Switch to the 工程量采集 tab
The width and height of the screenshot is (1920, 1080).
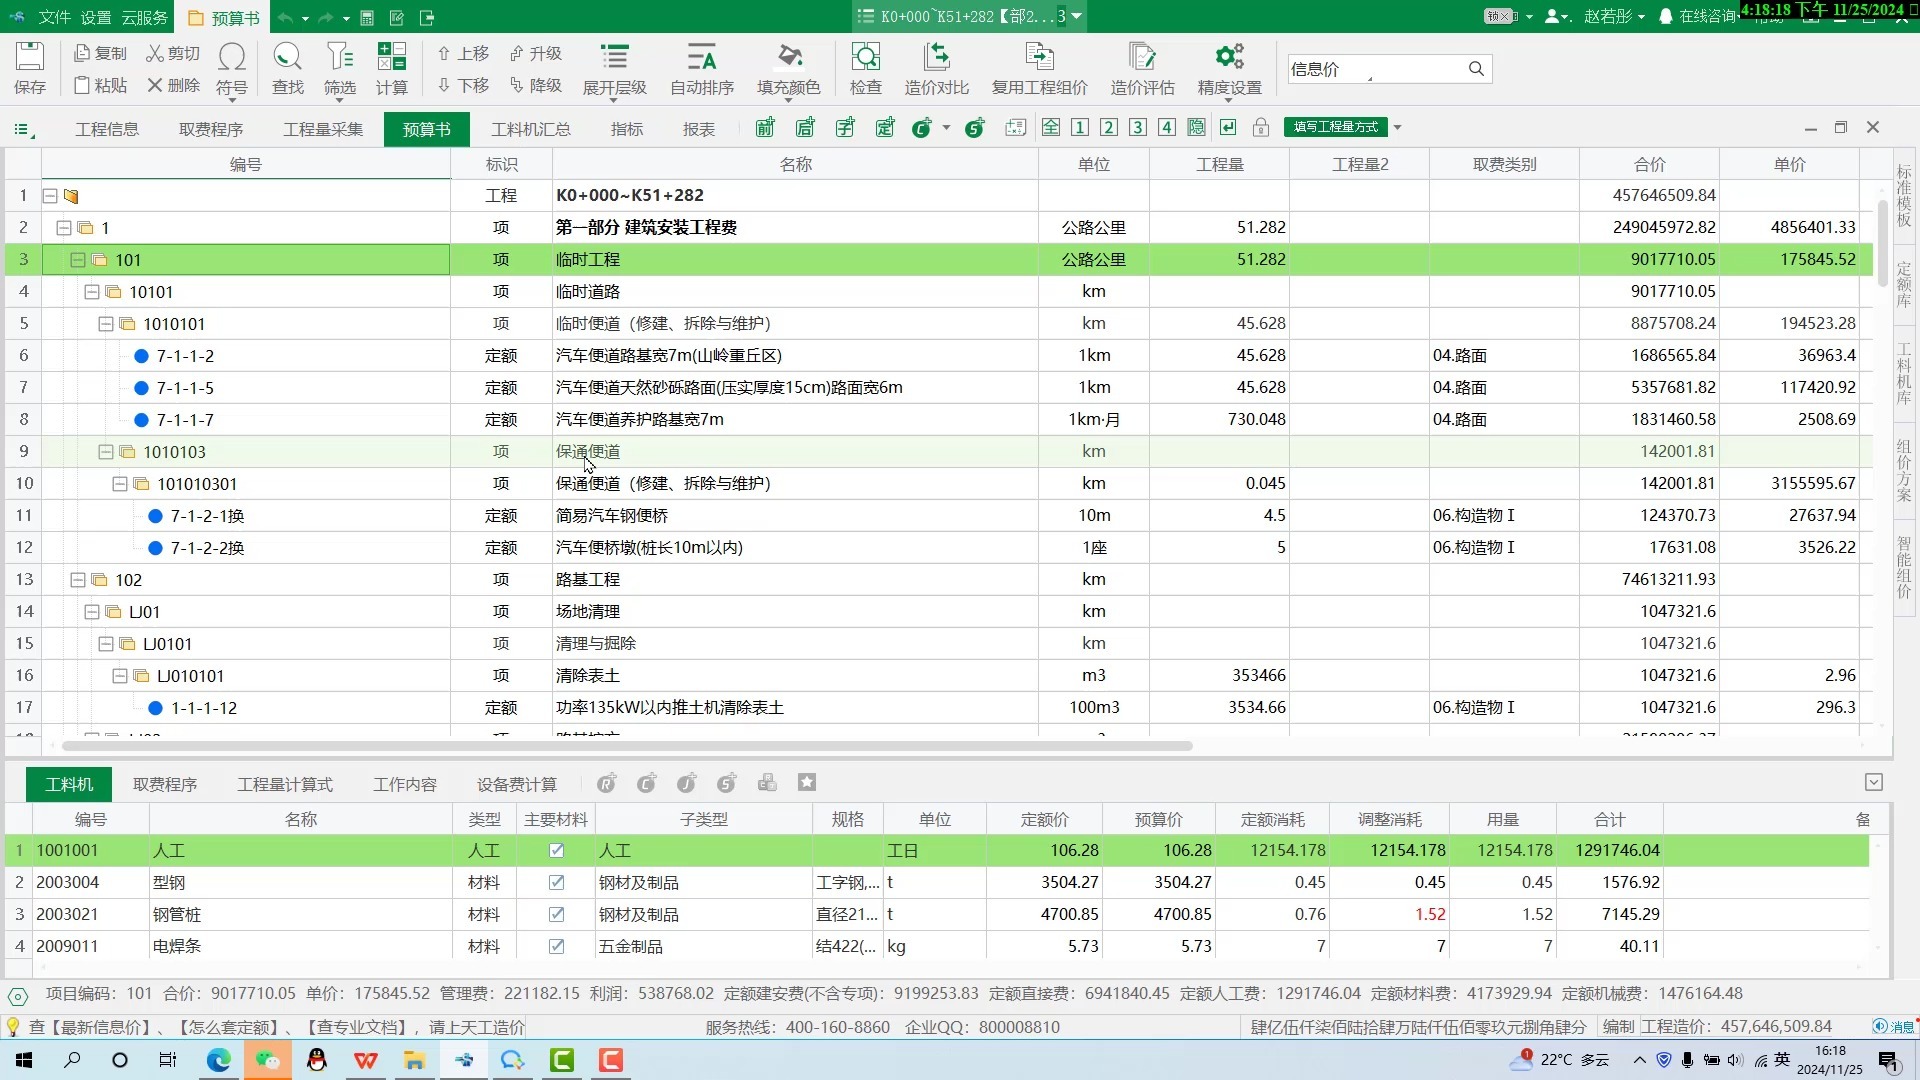tap(323, 129)
